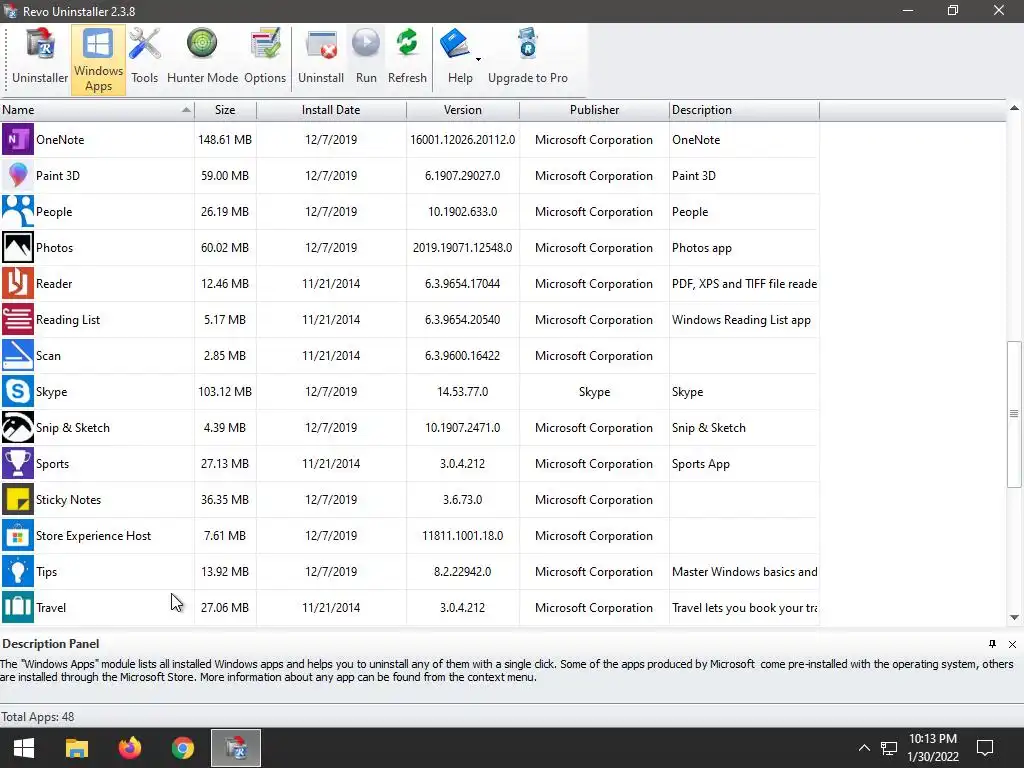Sort by Version column header
1024x768 pixels.
[x=462, y=110]
